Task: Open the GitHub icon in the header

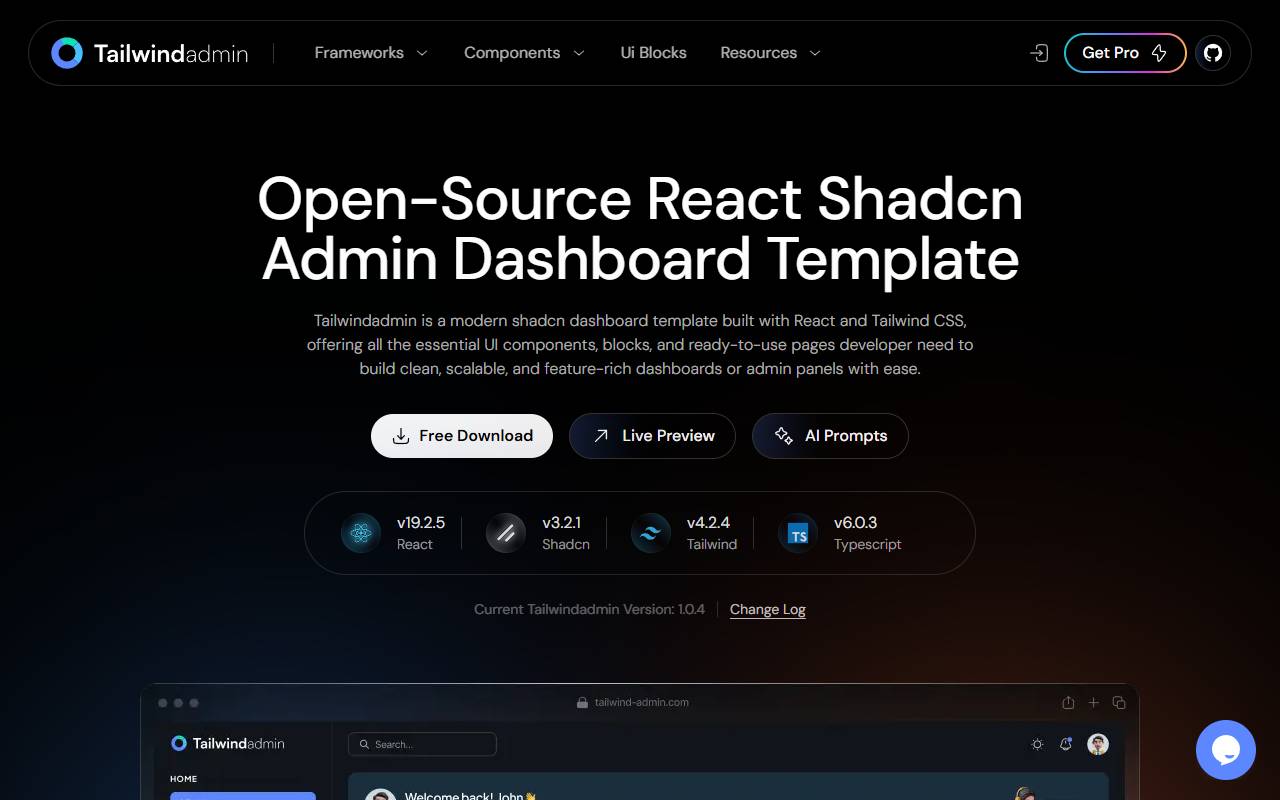Action: [1213, 53]
